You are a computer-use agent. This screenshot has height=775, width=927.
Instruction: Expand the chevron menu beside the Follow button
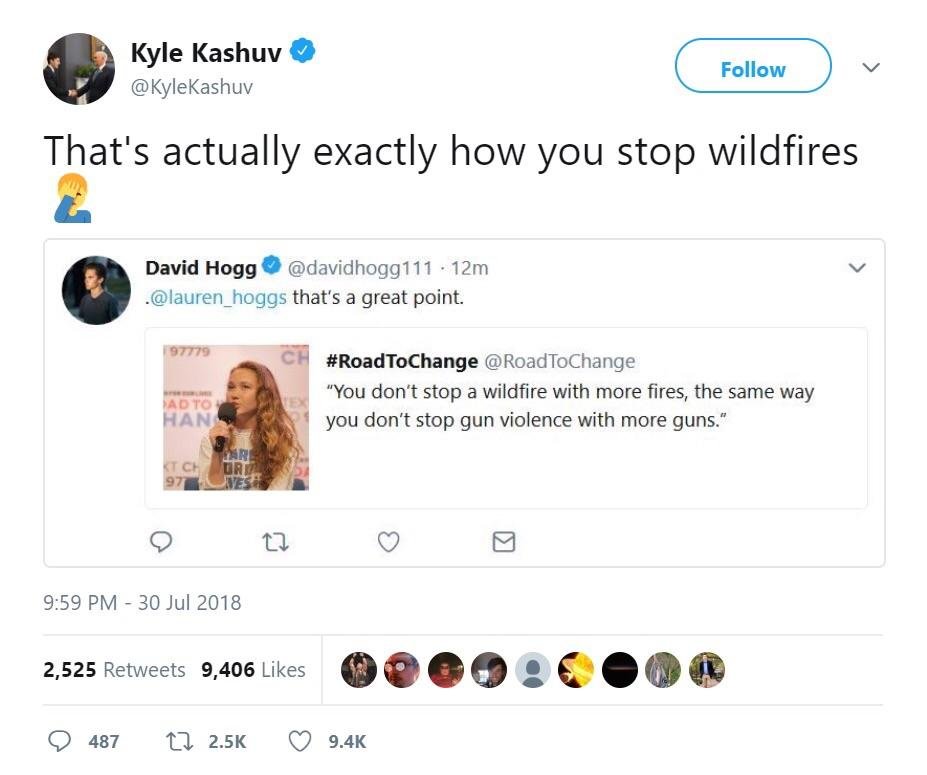coord(871,67)
